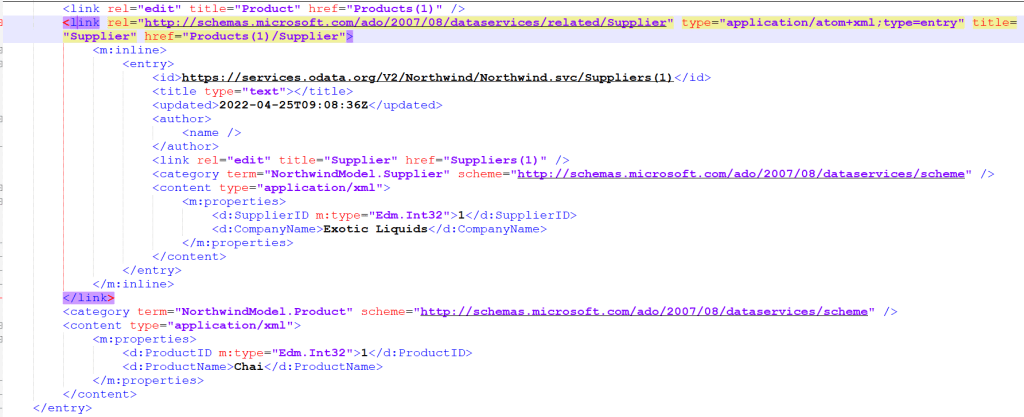Collapse the author element fold marker
Image resolution: width=1024 pixels, height=417 pixels.
pyautogui.click(x=3, y=118)
